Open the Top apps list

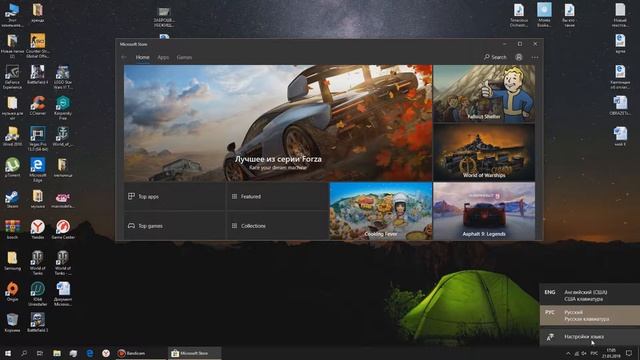(x=174, y=196)
